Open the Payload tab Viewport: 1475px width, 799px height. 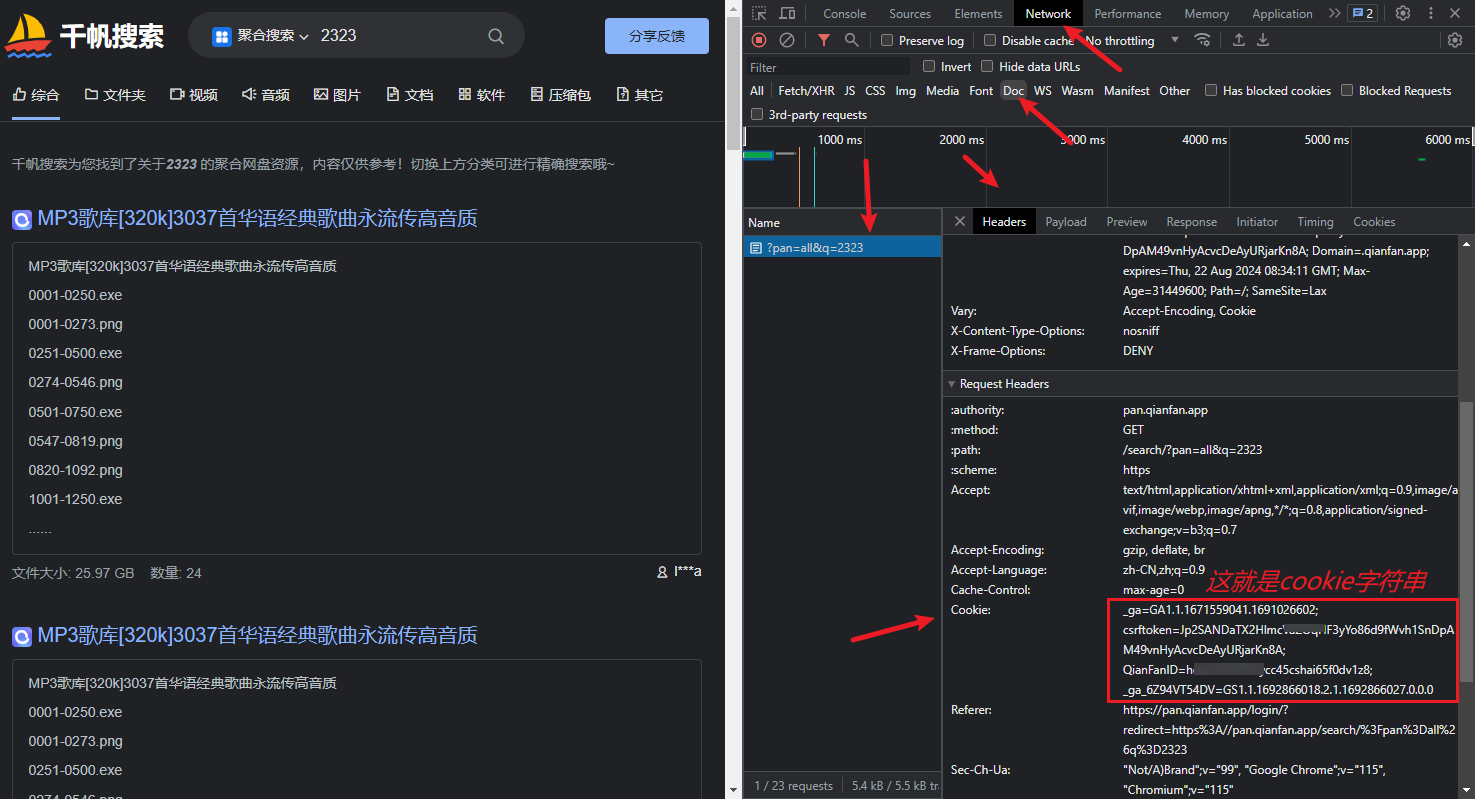click(1066, 221)
